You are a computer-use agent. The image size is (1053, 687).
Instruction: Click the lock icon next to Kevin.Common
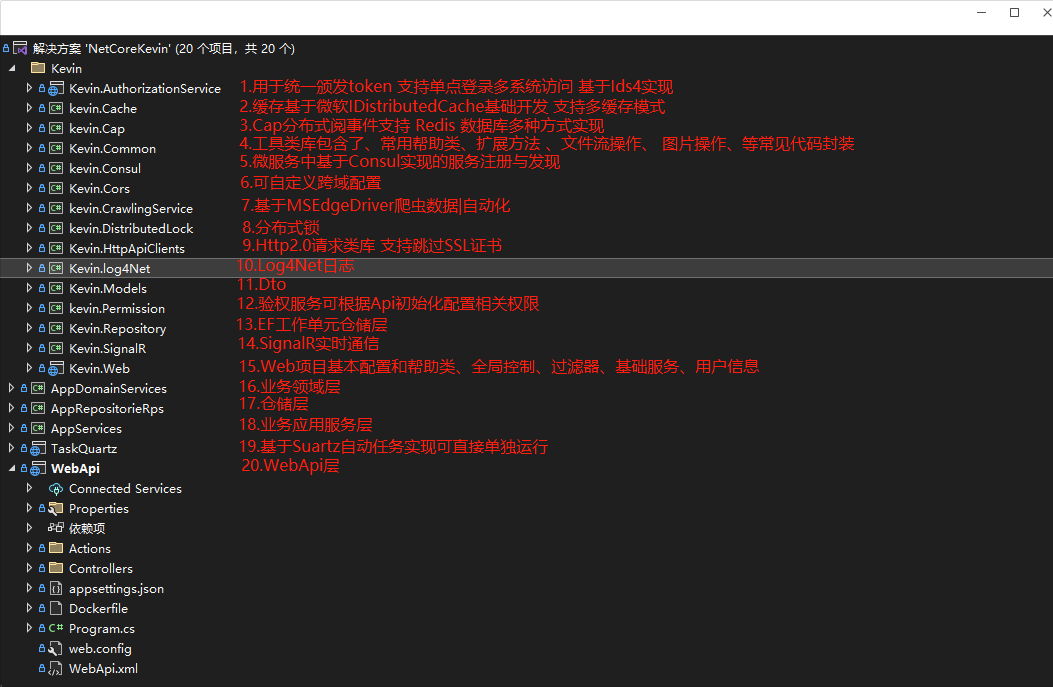[44, 148]
